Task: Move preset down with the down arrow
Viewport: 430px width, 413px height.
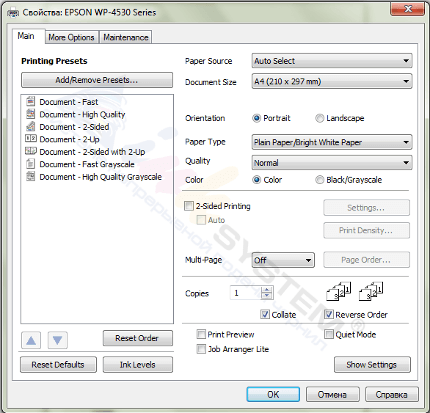Action: point(57,340)
